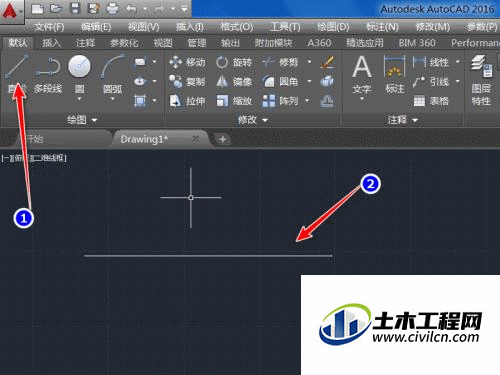Choose the Copy (复制) tool

pos(187,82)
